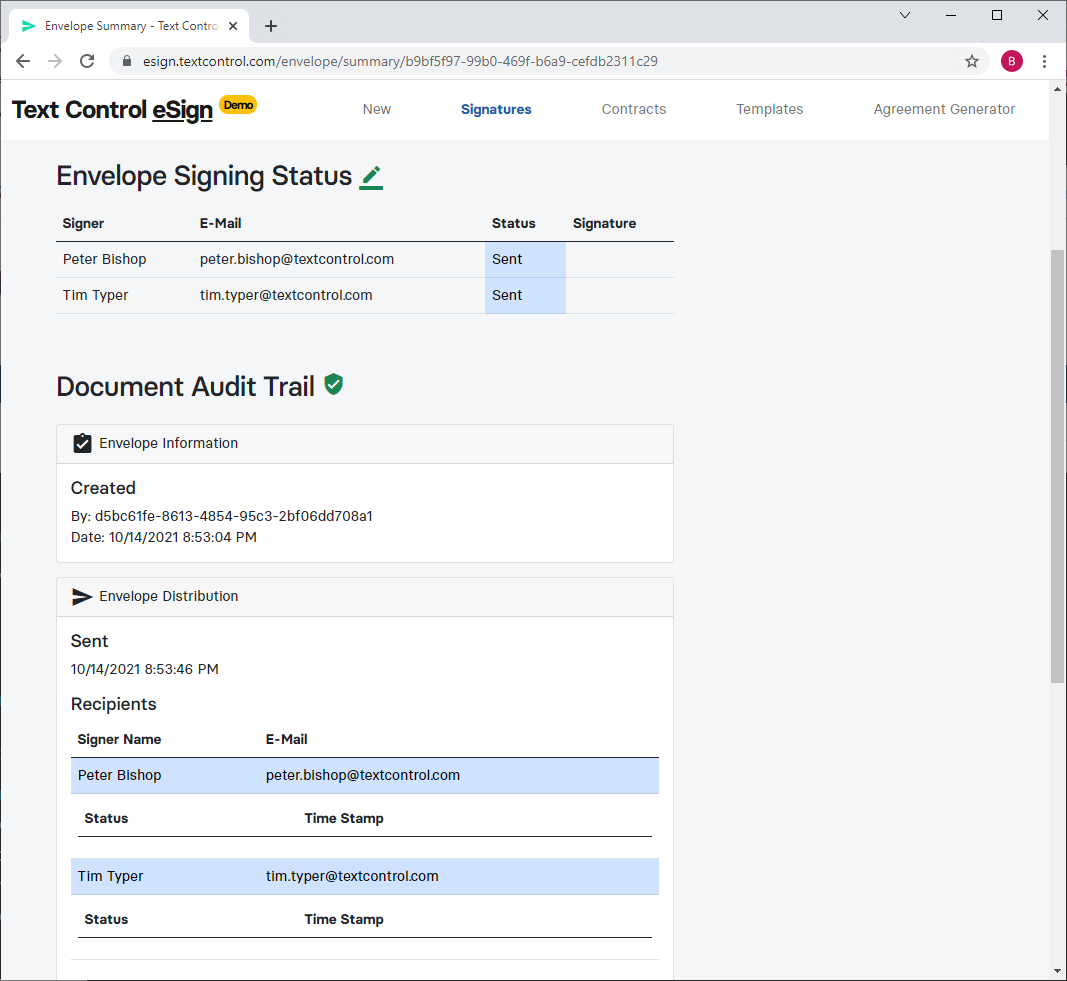Click the site lock security icon

tap(127, 61)
